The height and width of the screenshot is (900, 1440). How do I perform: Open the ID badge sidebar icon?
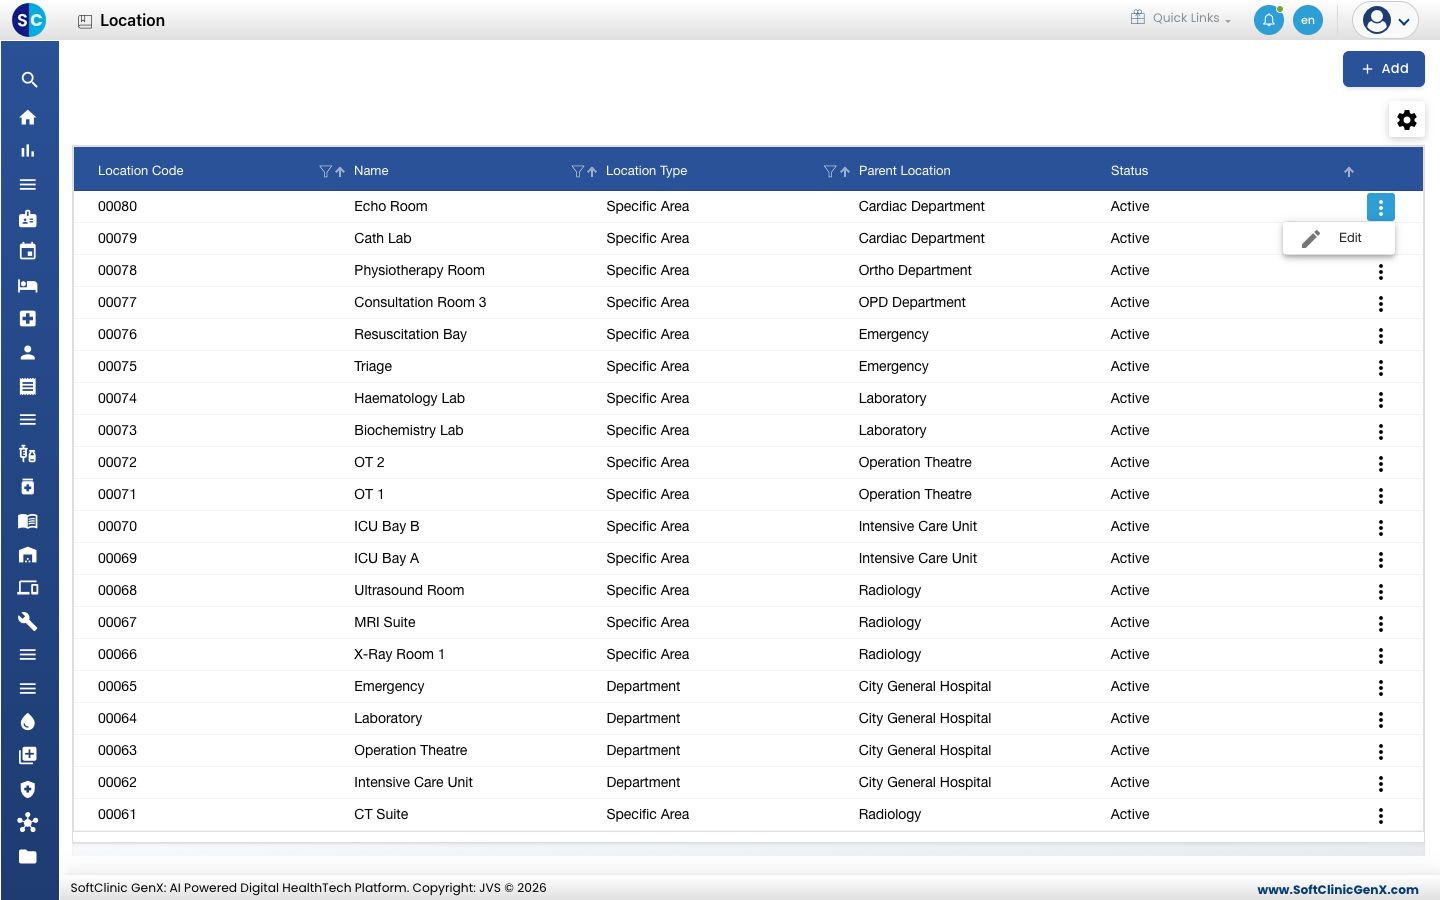tap(28, 218)
